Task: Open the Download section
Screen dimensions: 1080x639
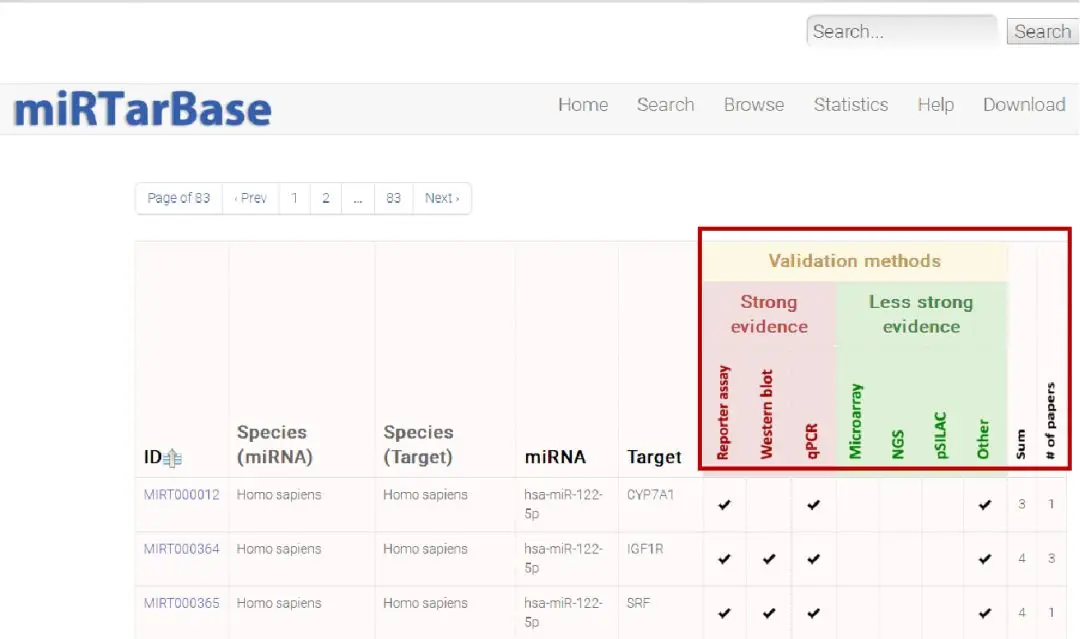Action: coord(1023,105)
